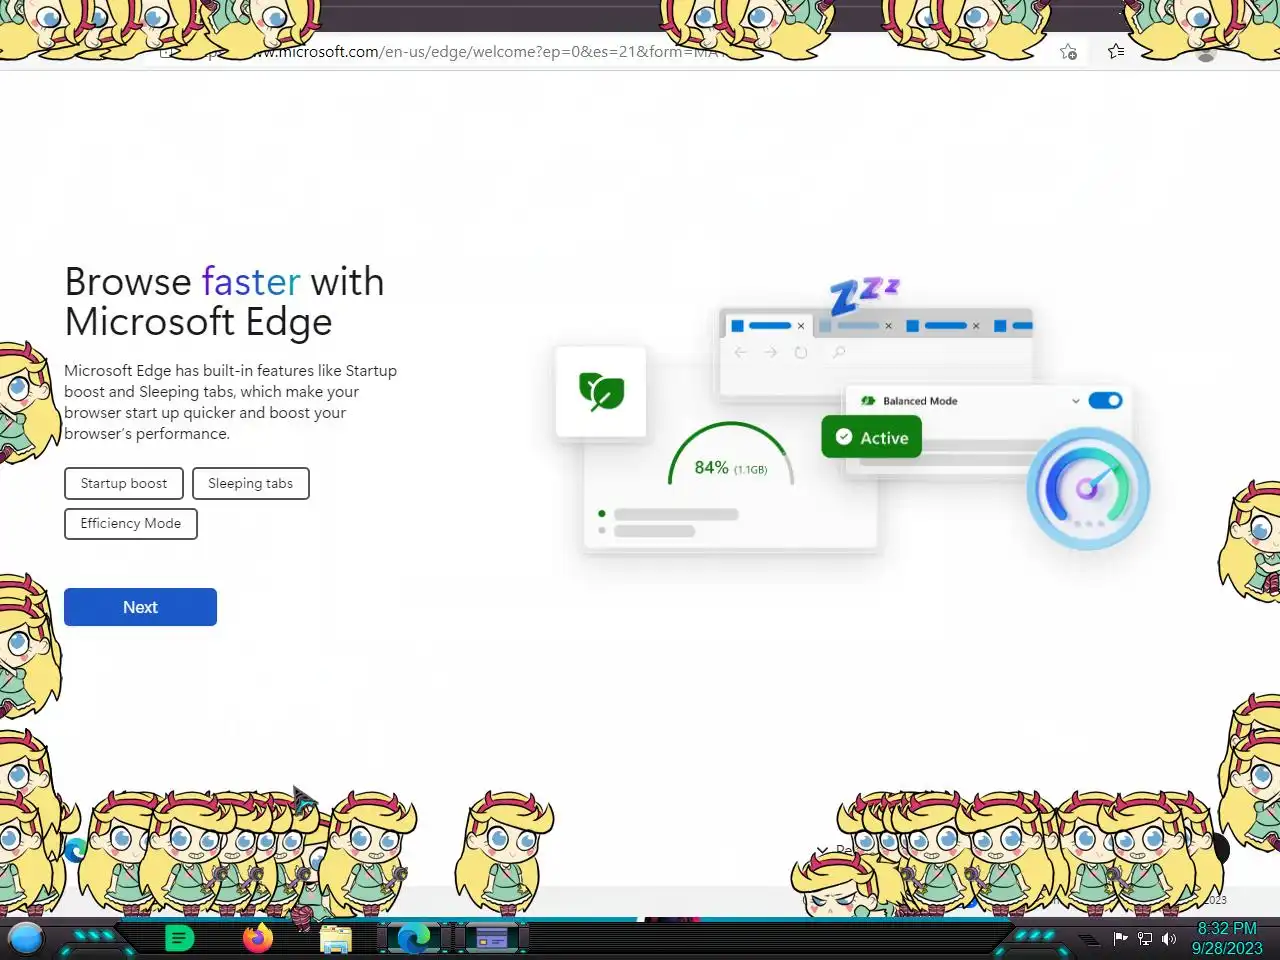Click the 84% memory gauge in illustration
Image resolution: width=1280 pixels, height=960 pixels.
click(x=731, y=455)
